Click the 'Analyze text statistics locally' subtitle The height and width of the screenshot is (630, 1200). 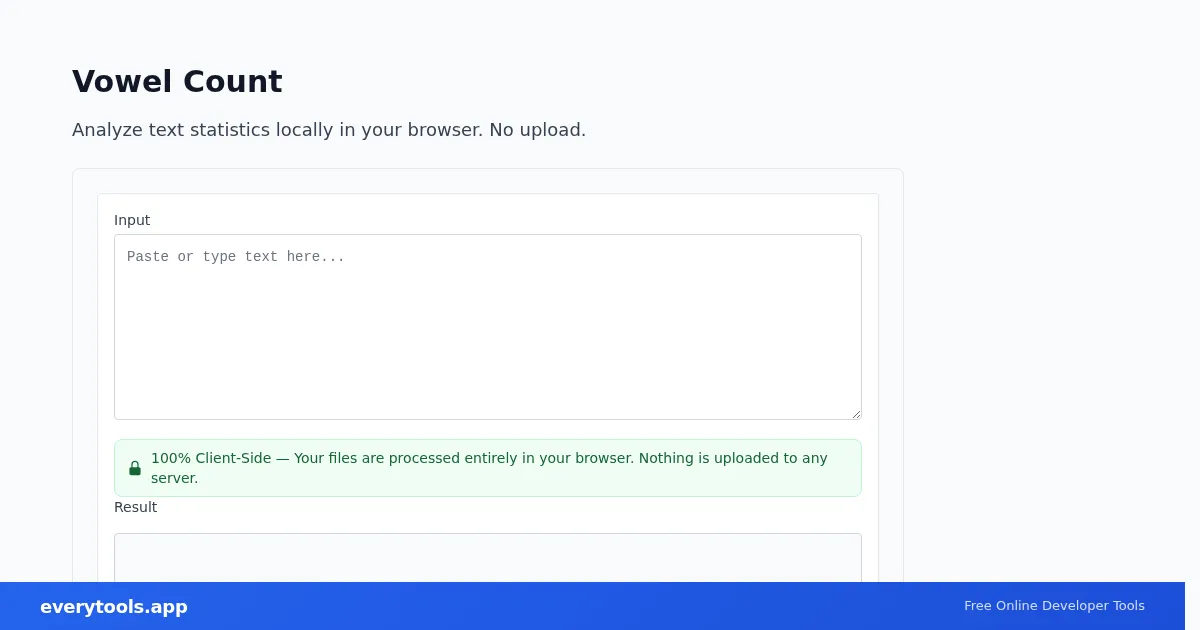coord(329,130)
